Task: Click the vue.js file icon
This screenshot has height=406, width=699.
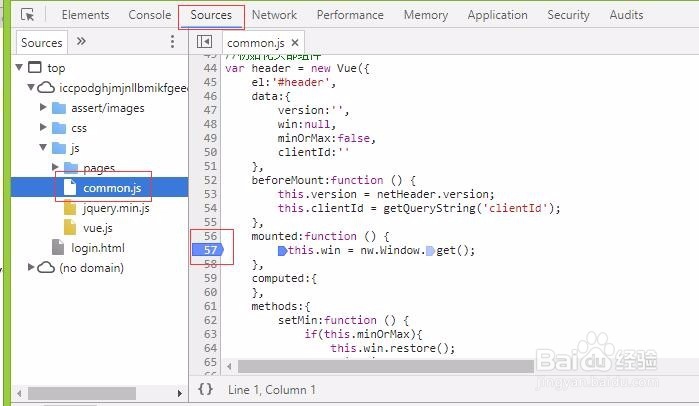Action: point(70,228)
